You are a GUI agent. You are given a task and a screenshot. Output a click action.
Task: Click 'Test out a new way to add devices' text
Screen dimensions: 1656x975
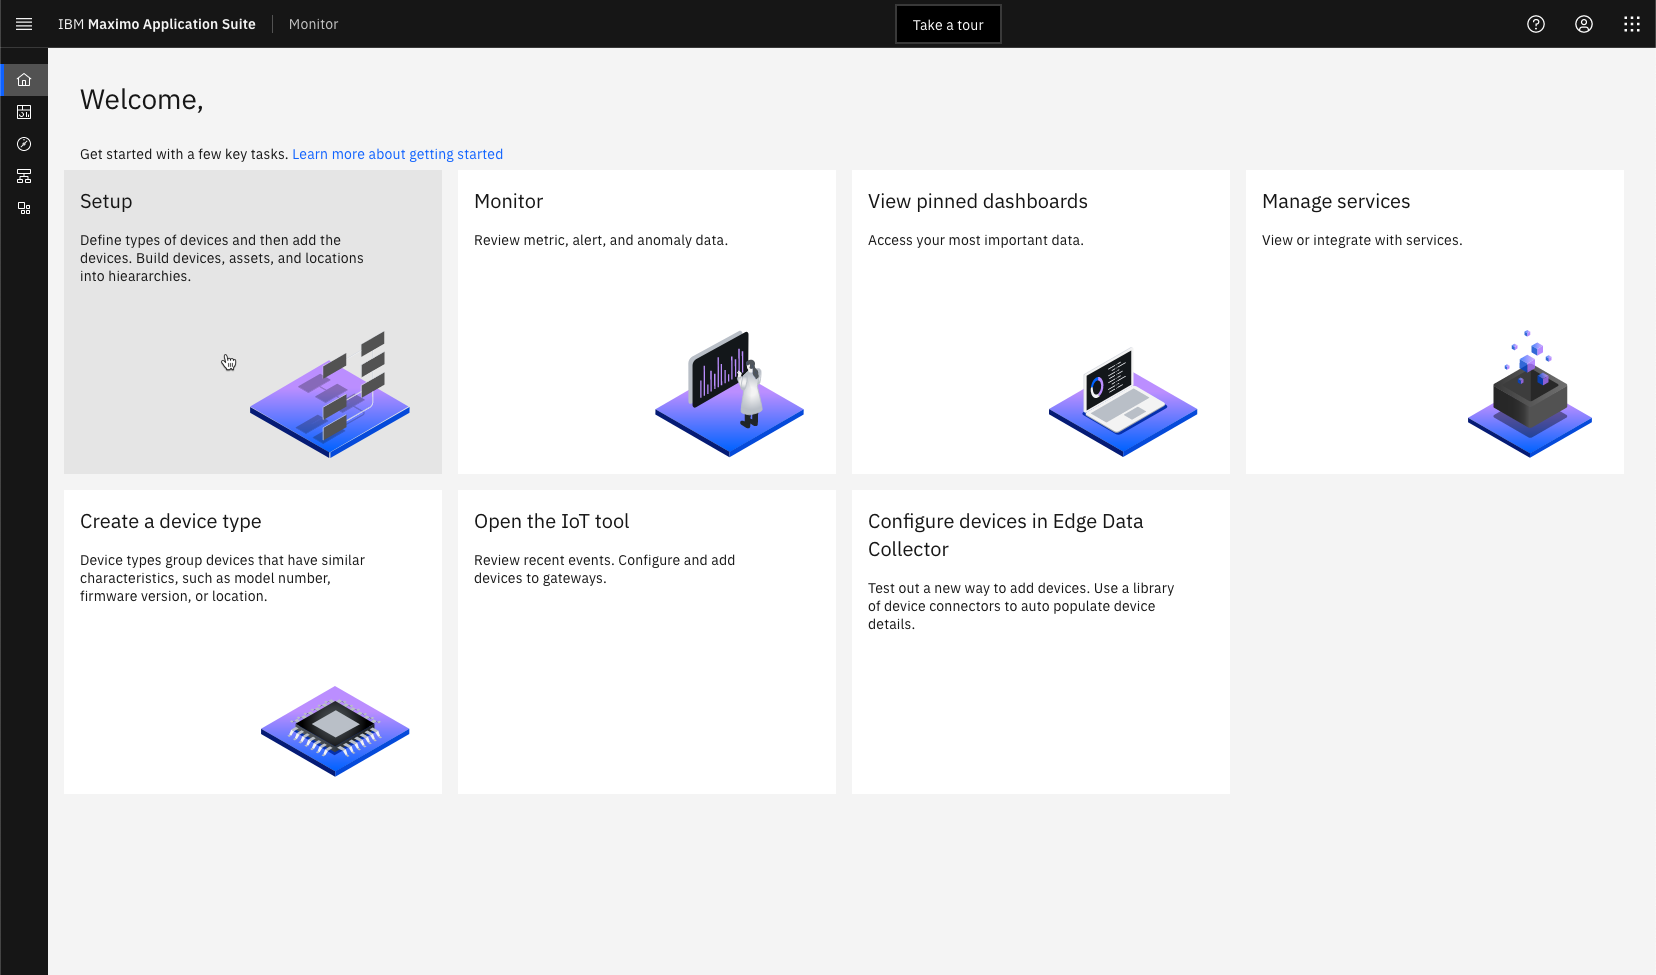click(x=1021, y=606)
